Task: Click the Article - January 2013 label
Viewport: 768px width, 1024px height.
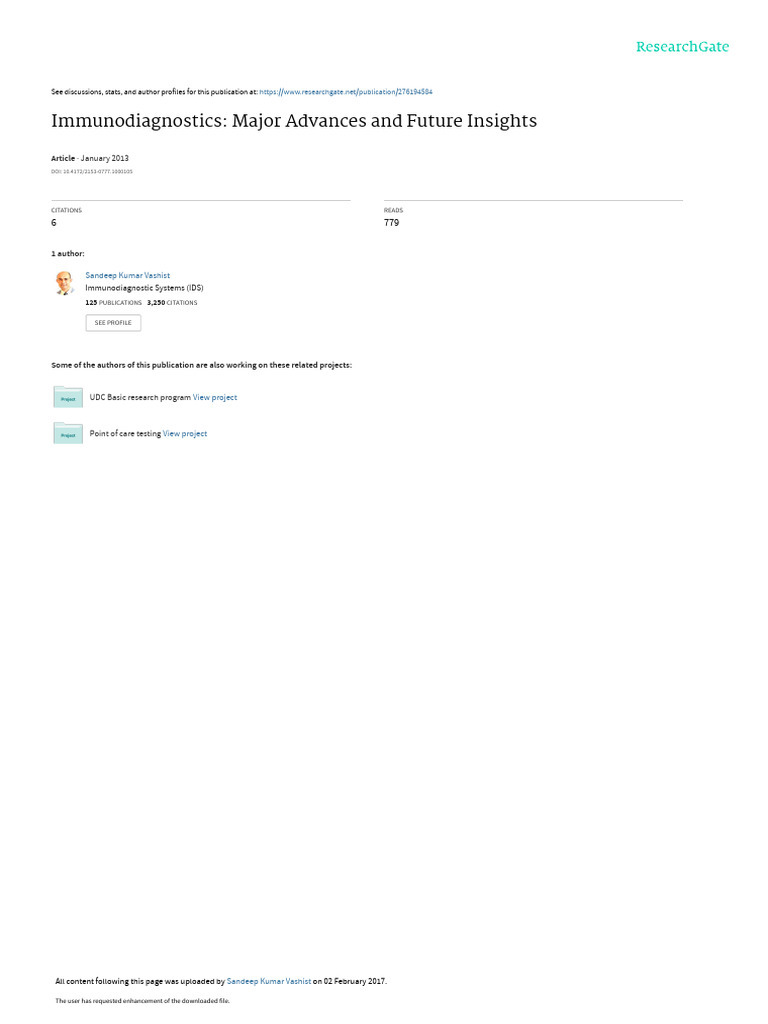Action: (x=90, y=158)
